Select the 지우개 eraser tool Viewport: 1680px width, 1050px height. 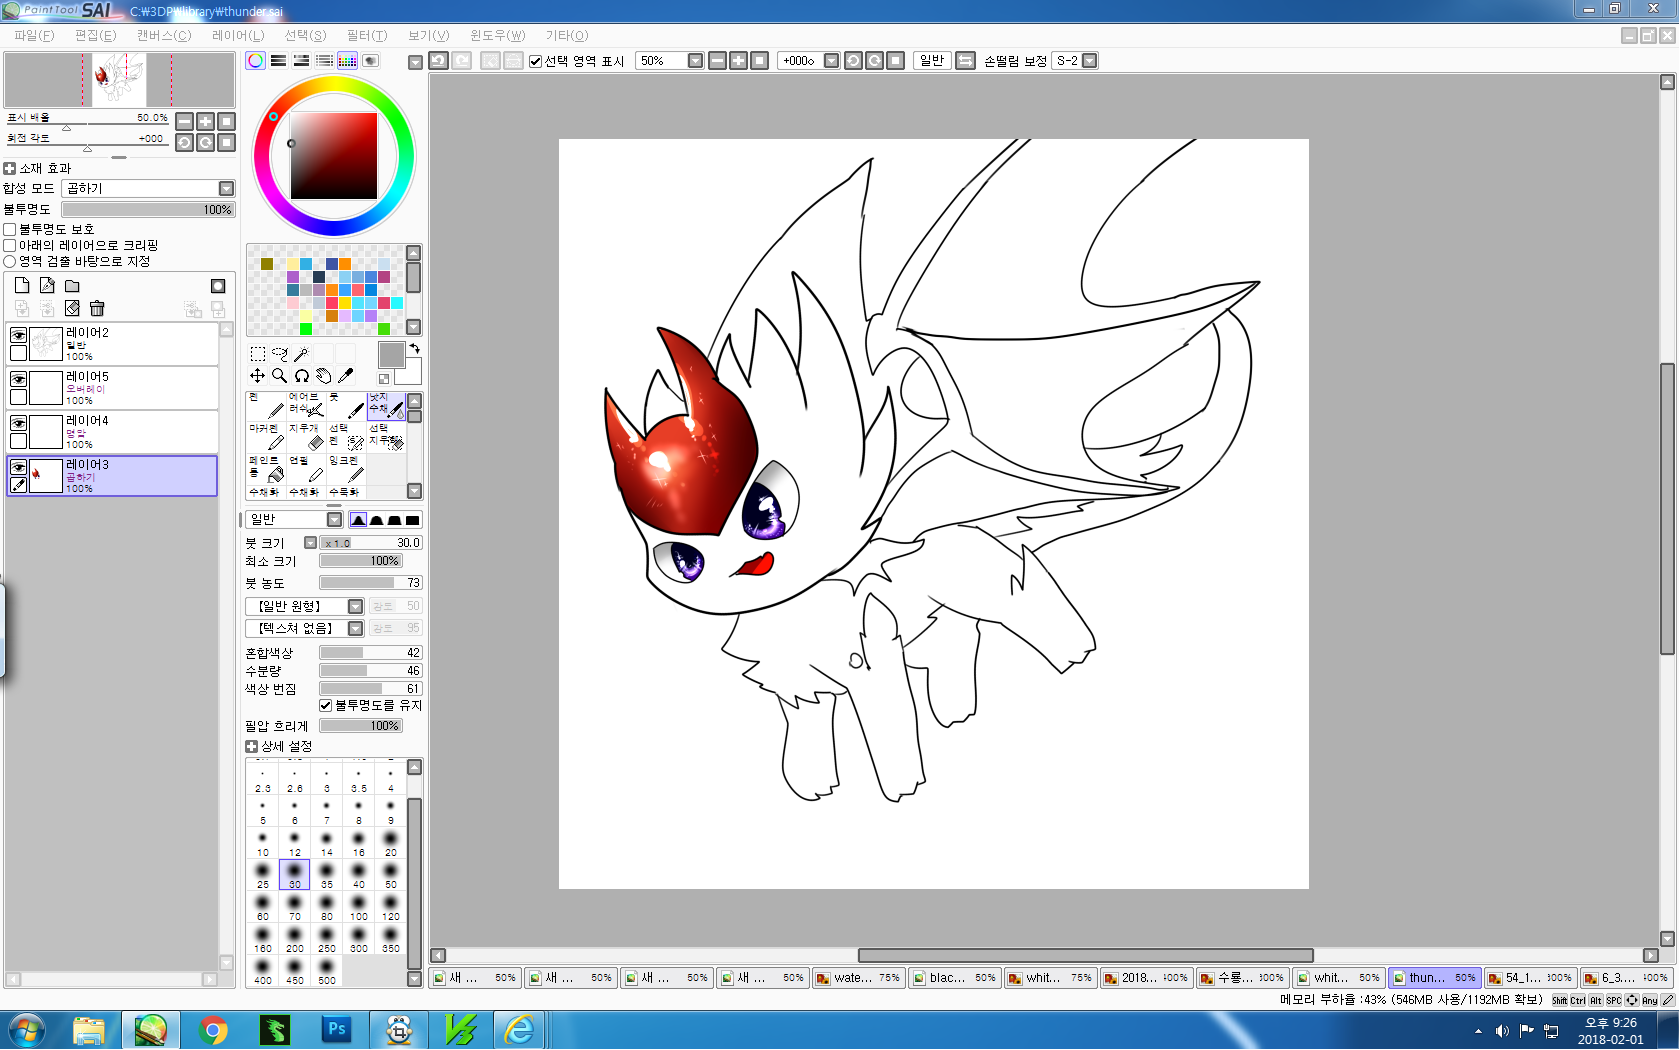[x=306, y=437]
